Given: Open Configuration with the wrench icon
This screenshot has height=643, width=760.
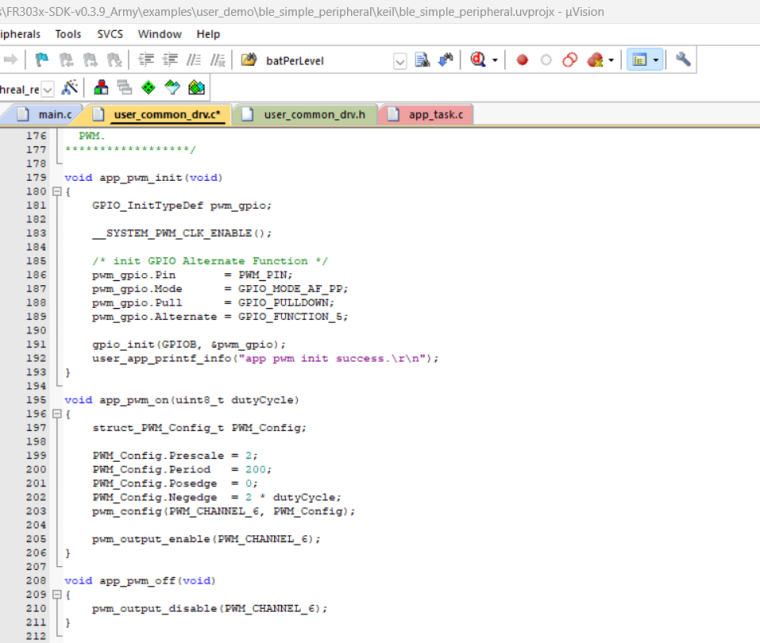Looking at the screenshot, I should (683, 60).
